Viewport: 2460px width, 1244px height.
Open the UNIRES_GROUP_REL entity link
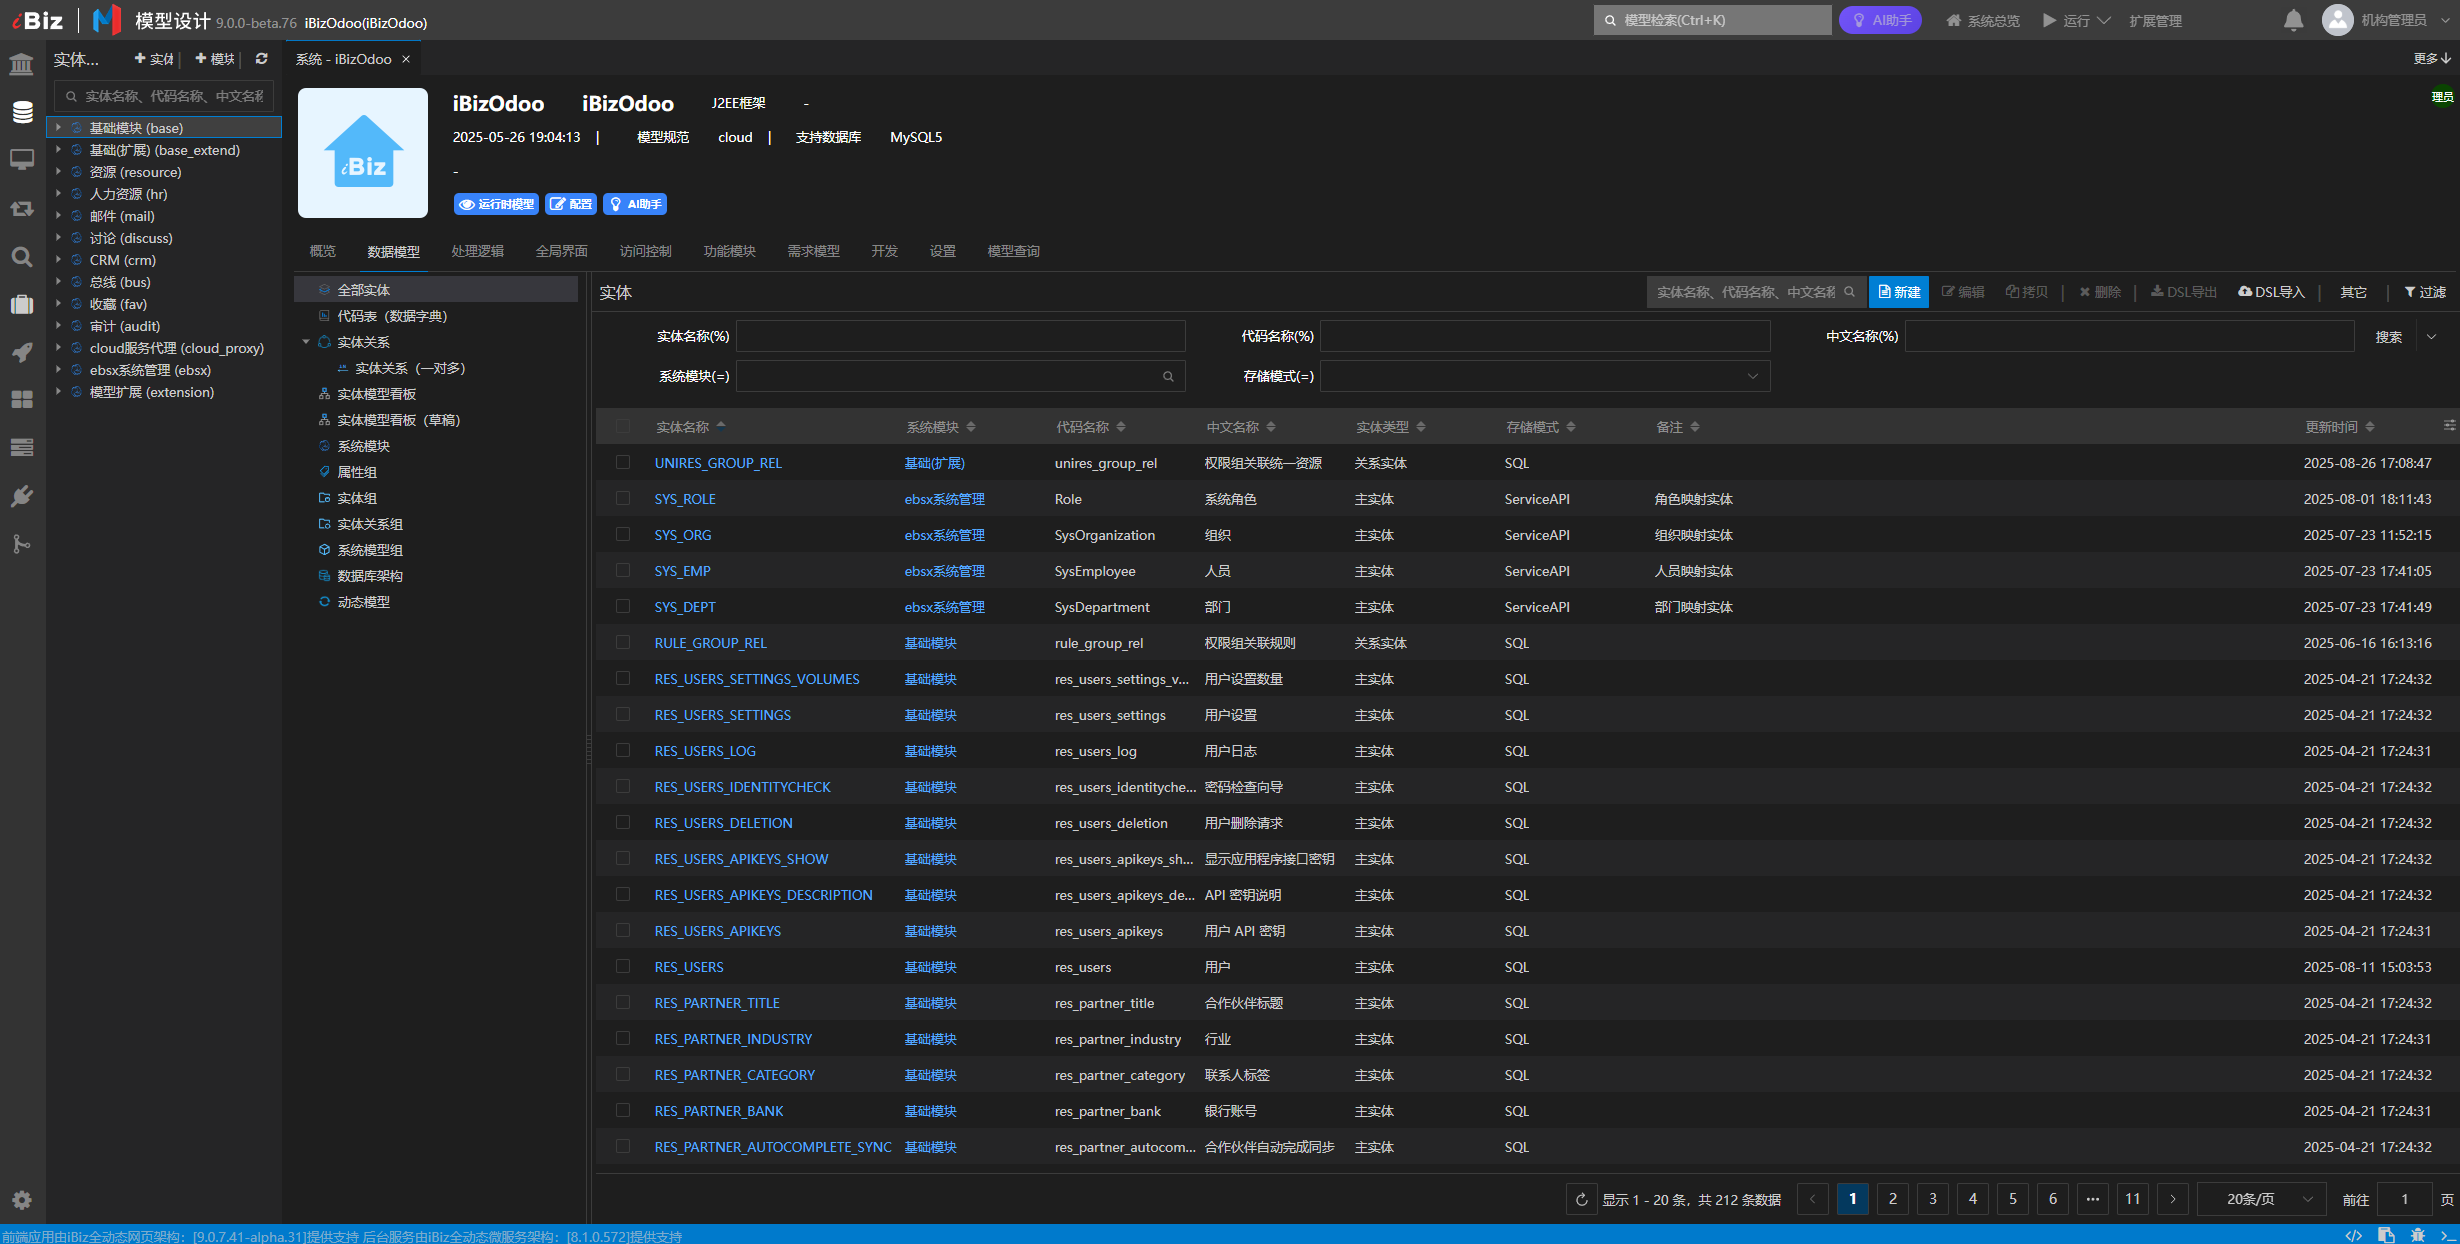pos(718,463)
